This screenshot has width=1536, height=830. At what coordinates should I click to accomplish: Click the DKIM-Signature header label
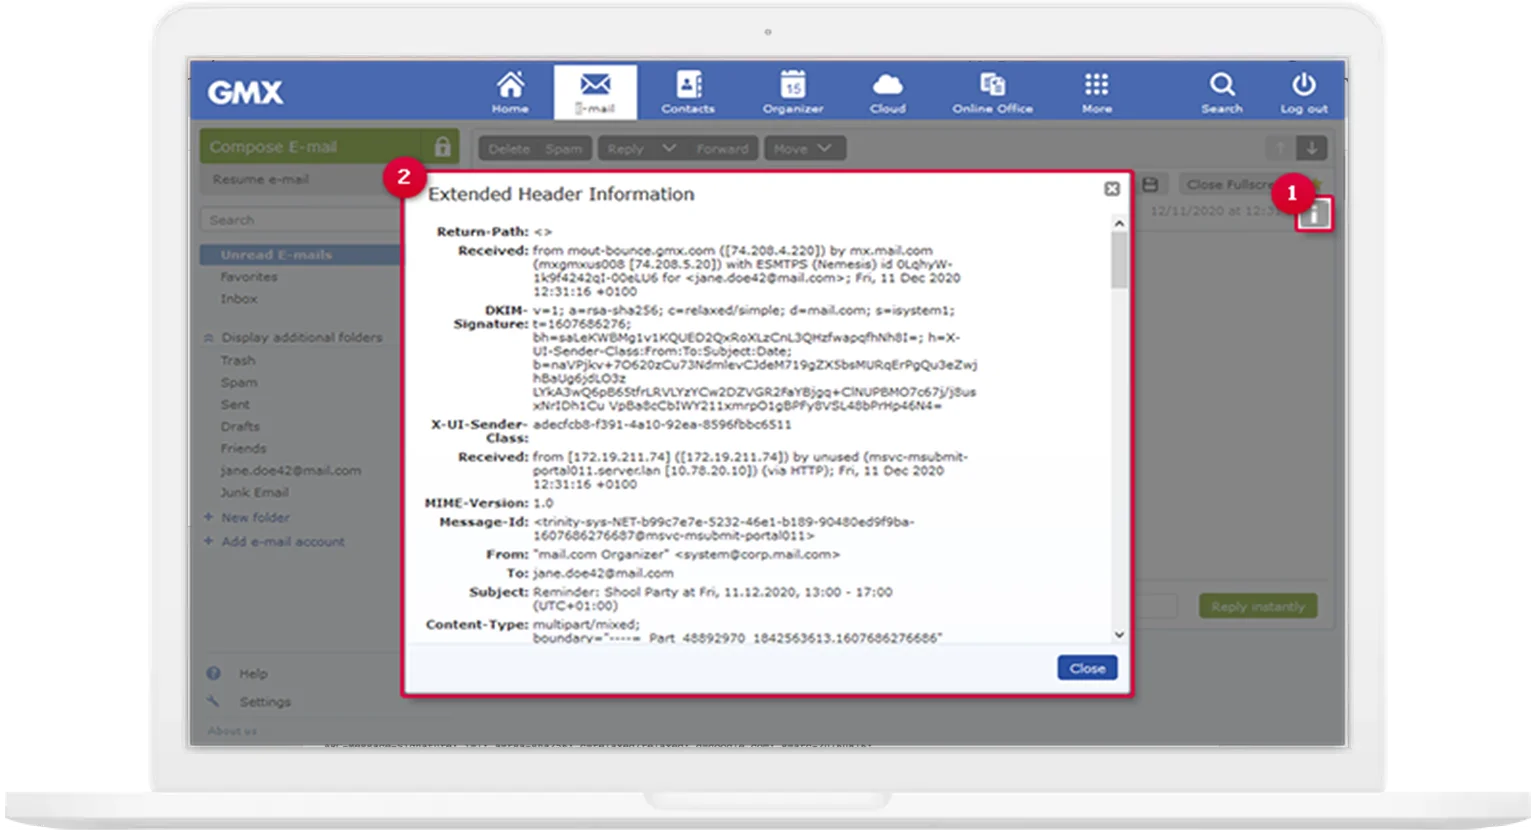coord(490,317)
